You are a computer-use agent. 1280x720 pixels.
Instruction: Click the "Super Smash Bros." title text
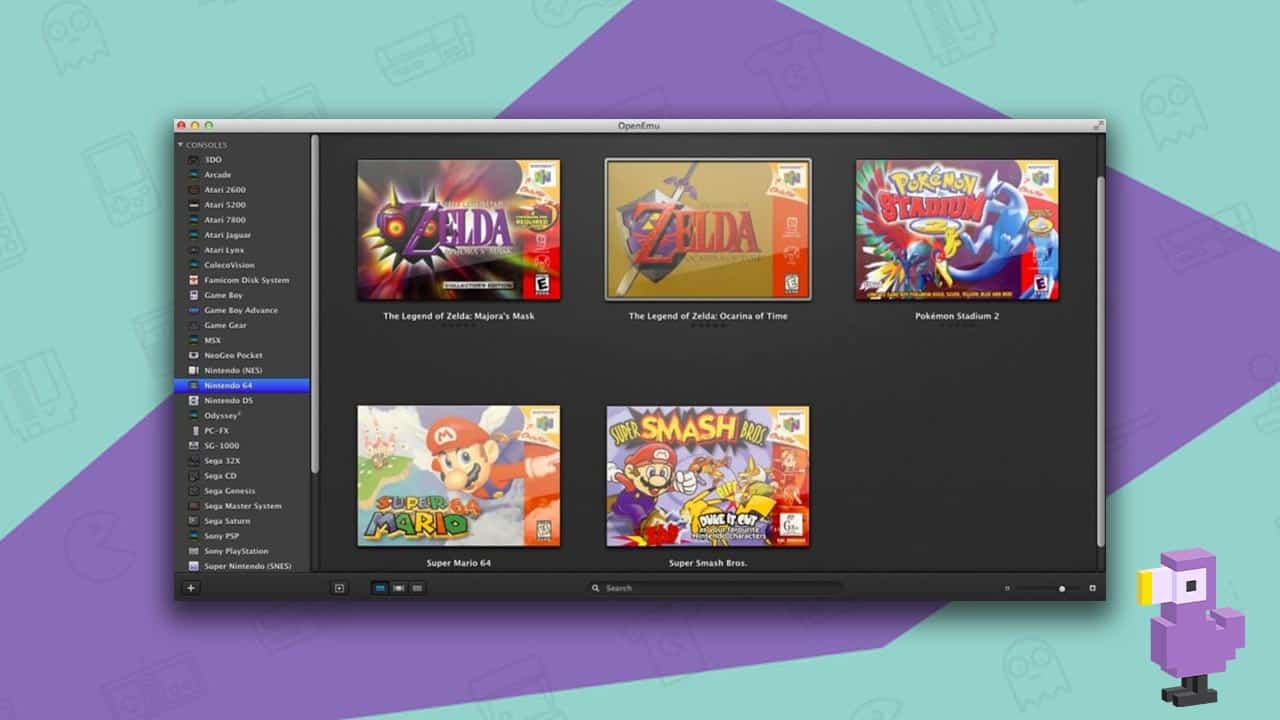coord(708,563)
